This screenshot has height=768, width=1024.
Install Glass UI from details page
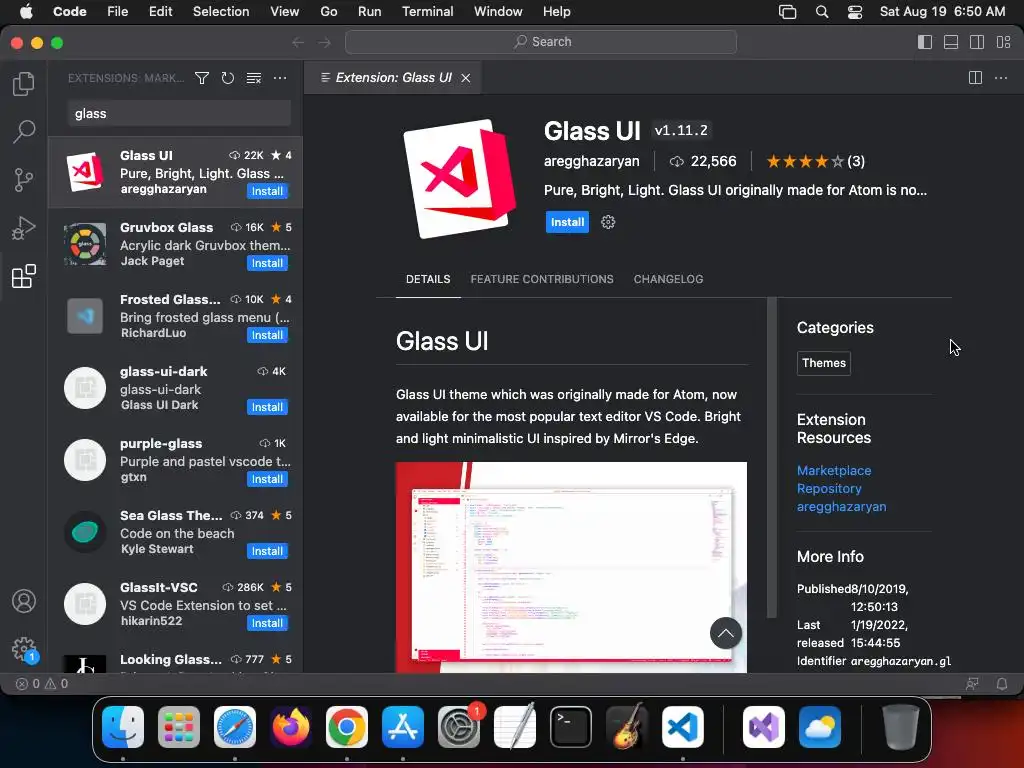point(567,222)
